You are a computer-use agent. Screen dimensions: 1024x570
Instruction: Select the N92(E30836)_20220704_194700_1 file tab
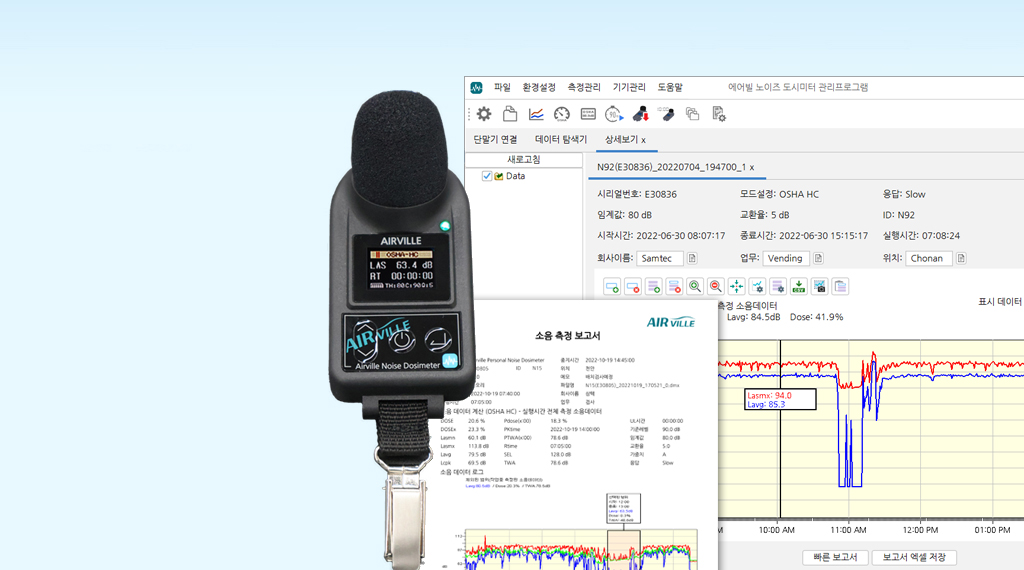click(675, 167)
